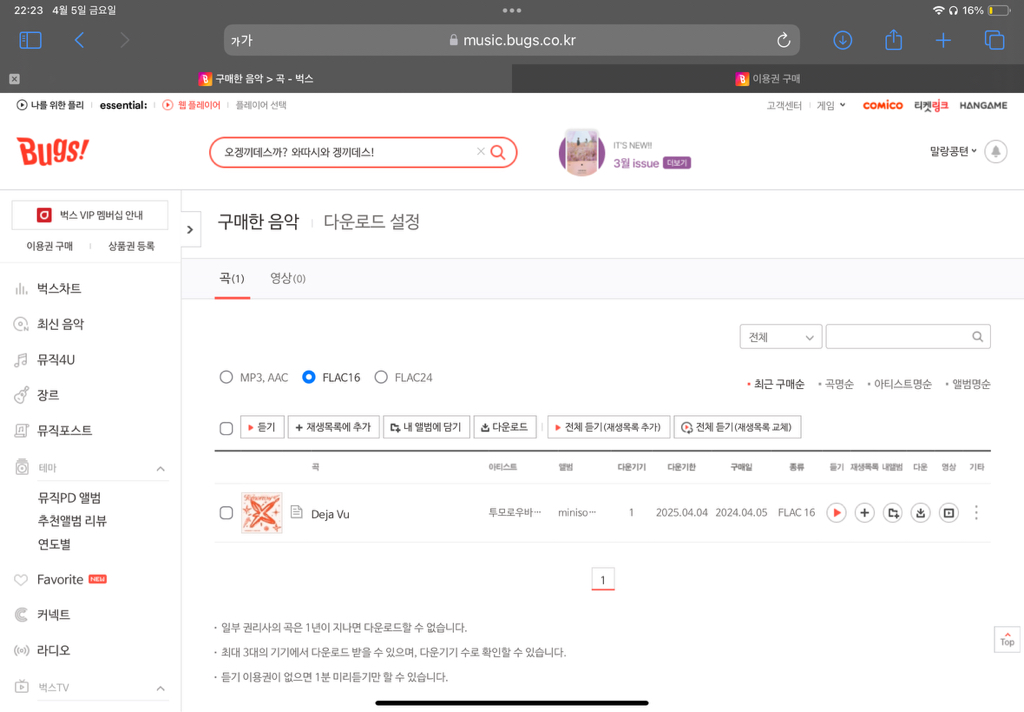The height and width of the screenshot is (712, 1024).
Task: Open 말랑콩떡 account dropdown
Action: pos(953,152)
